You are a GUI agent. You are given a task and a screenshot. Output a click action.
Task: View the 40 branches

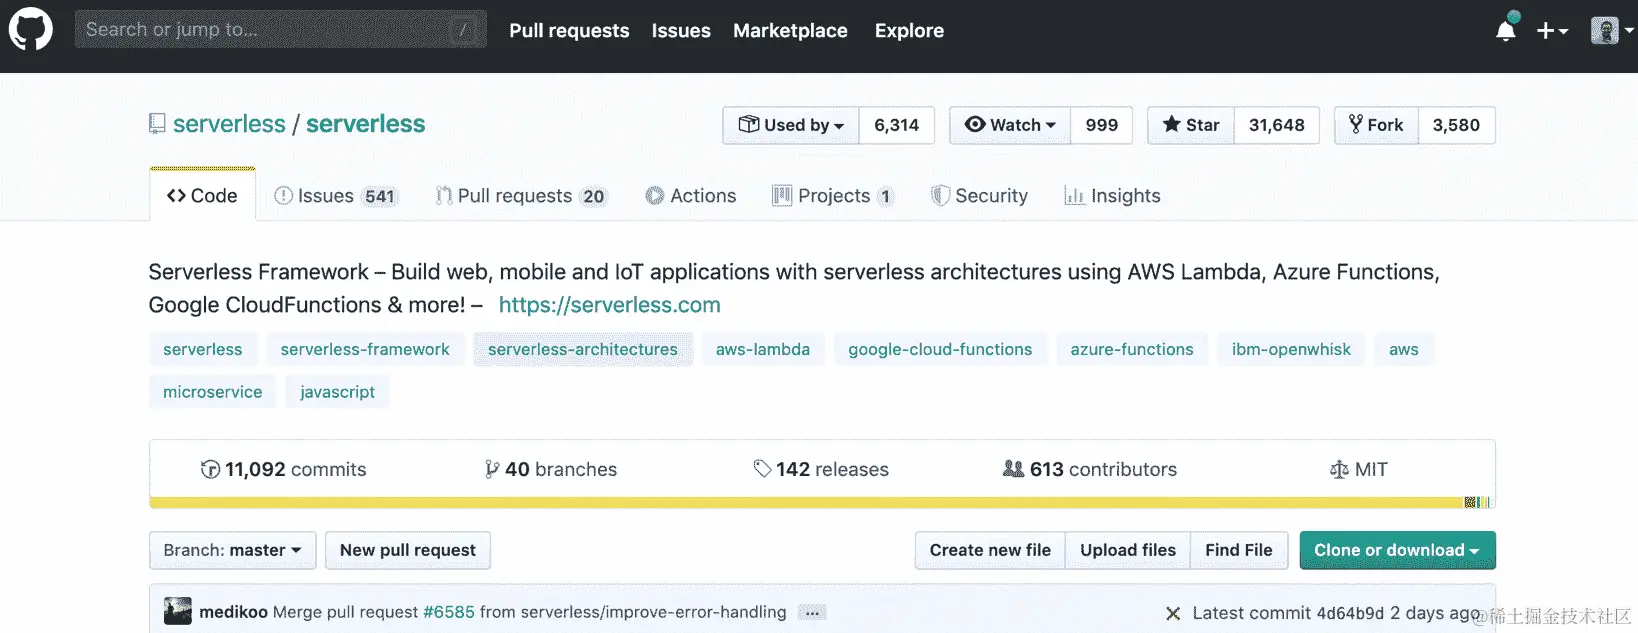coord(551,469)
